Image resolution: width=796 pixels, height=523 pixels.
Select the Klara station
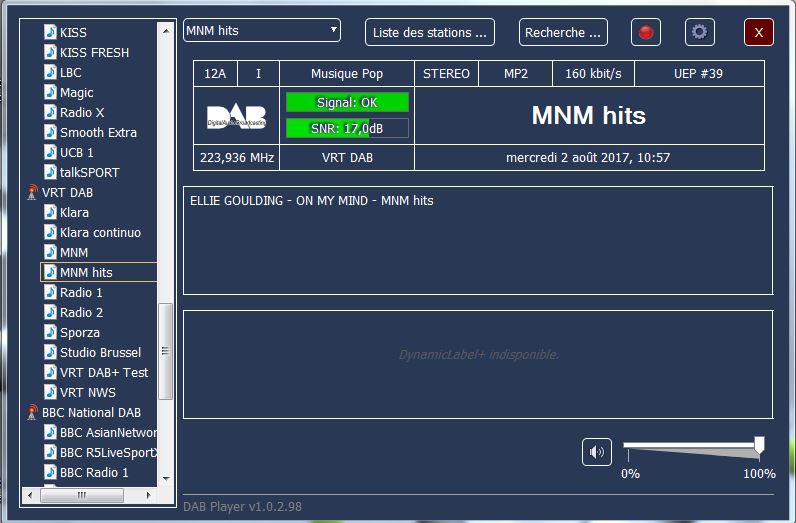pos(74,212)
